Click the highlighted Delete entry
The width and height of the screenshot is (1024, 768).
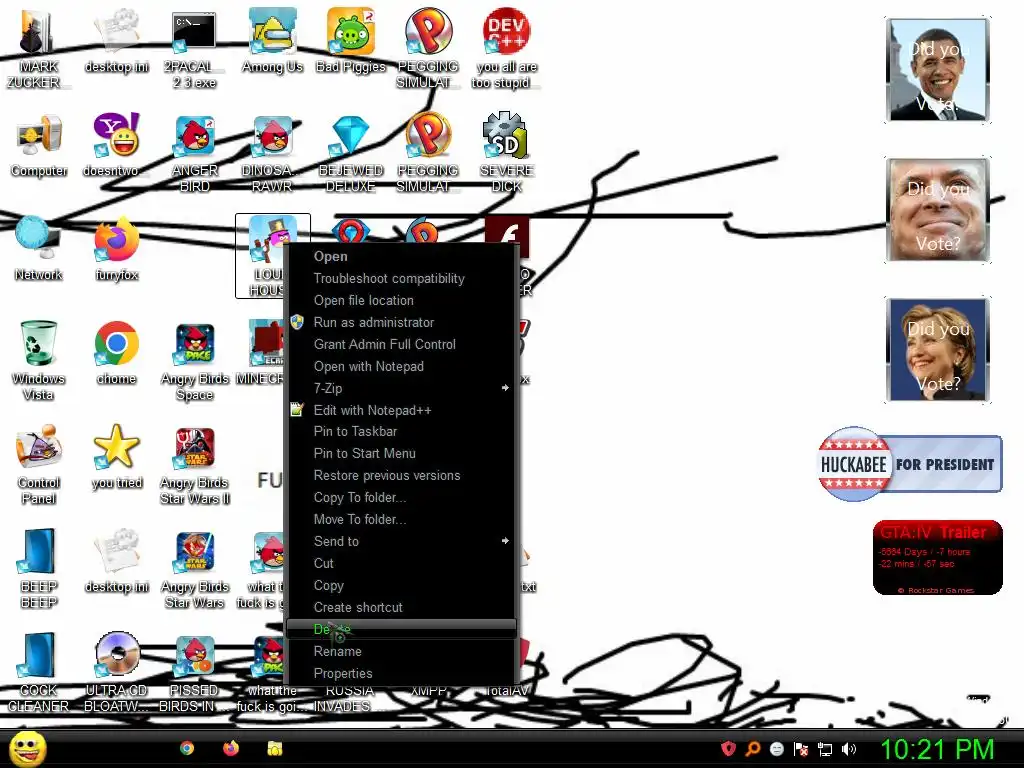tap(402, 629)
